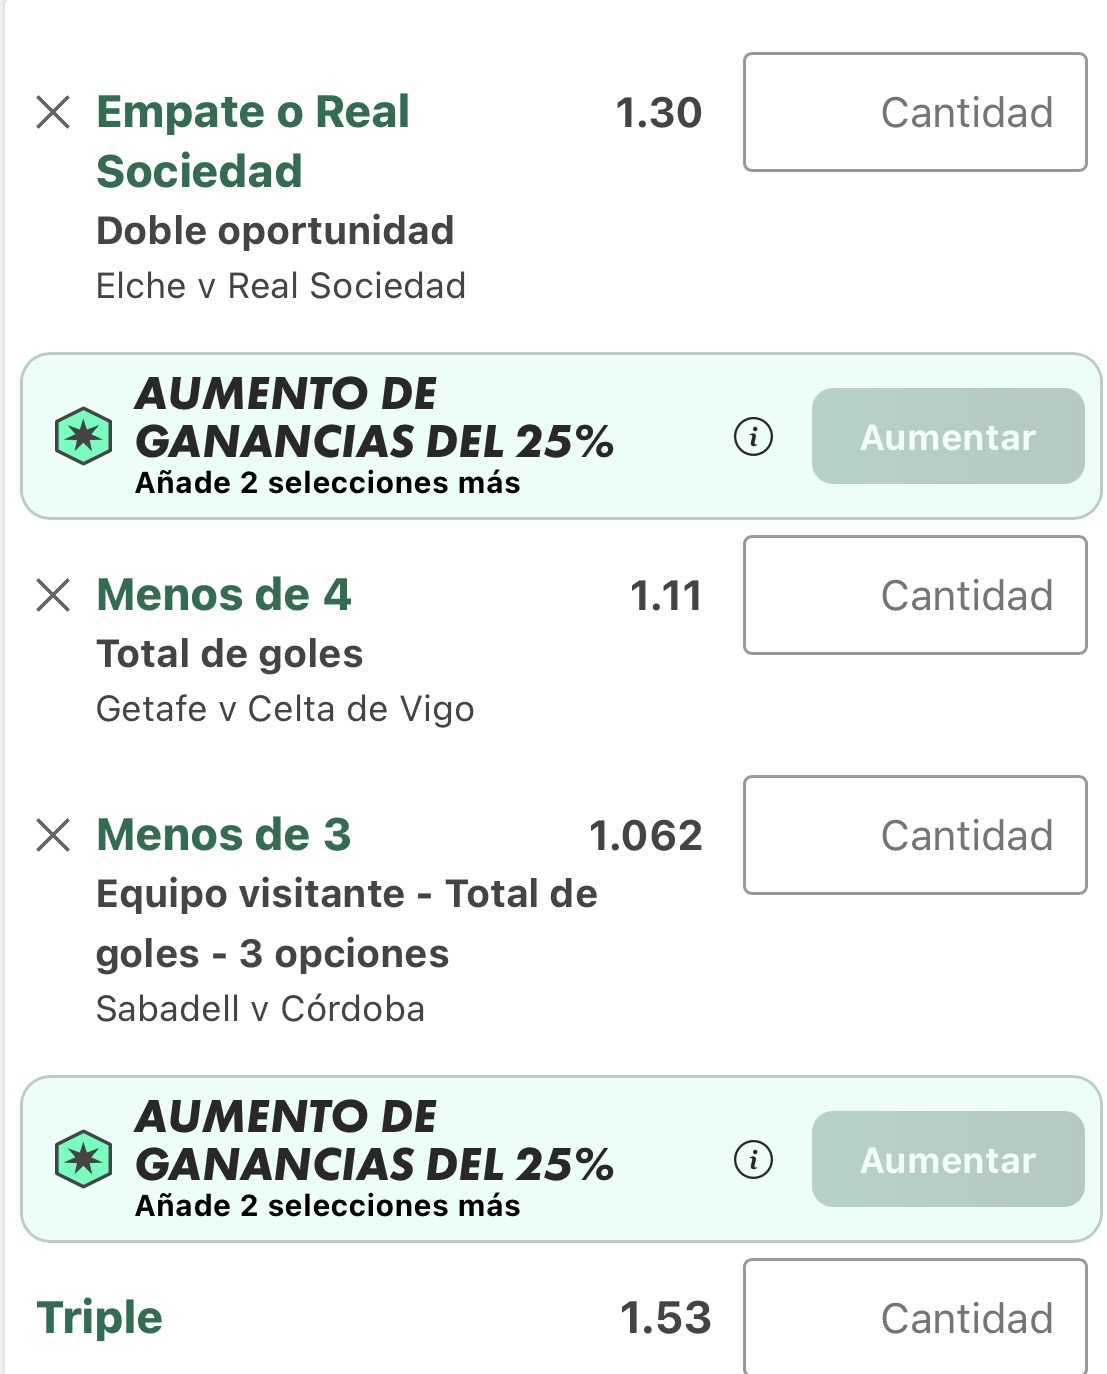Open the Menos de 3 selection title

click(x=224, y=835)
